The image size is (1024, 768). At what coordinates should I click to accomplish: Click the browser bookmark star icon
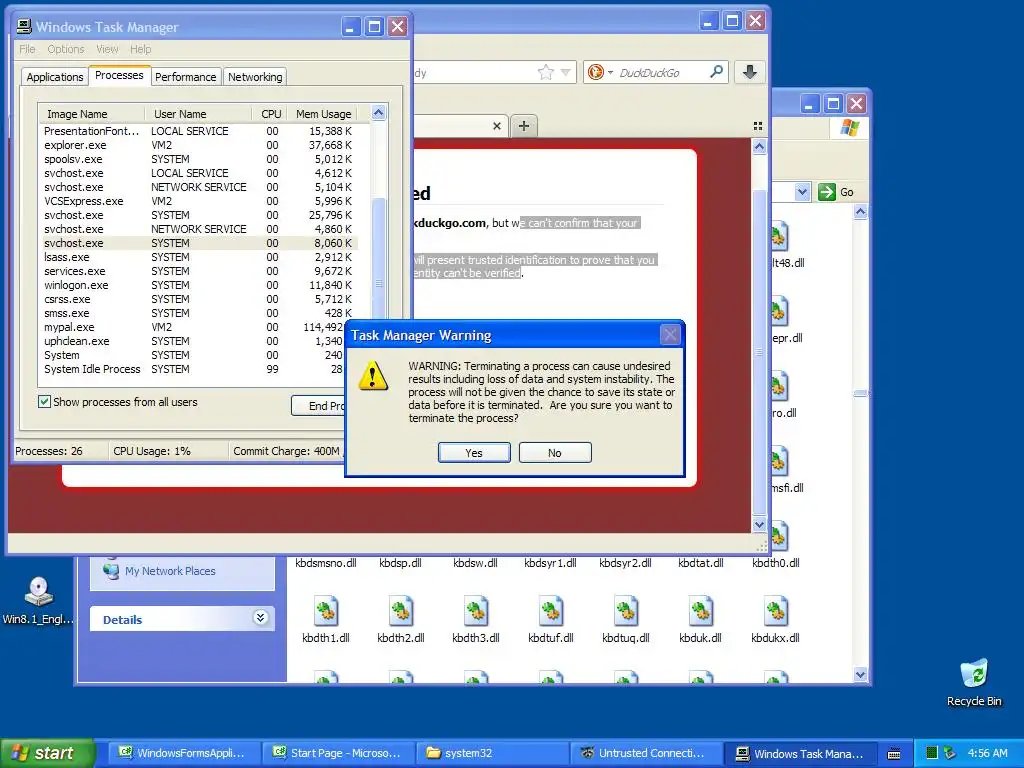click(x=545, y=72)
